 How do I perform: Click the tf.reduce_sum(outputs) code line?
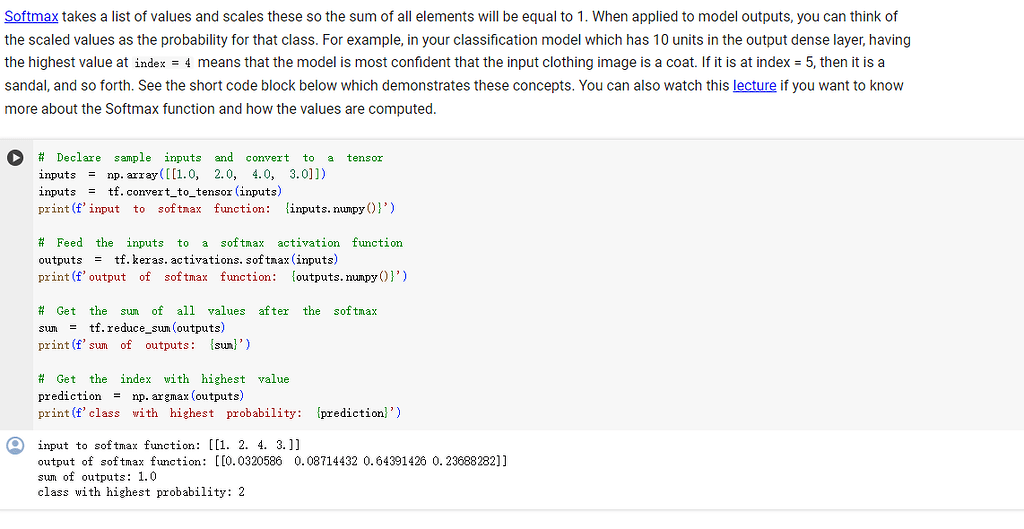[131, 328]
